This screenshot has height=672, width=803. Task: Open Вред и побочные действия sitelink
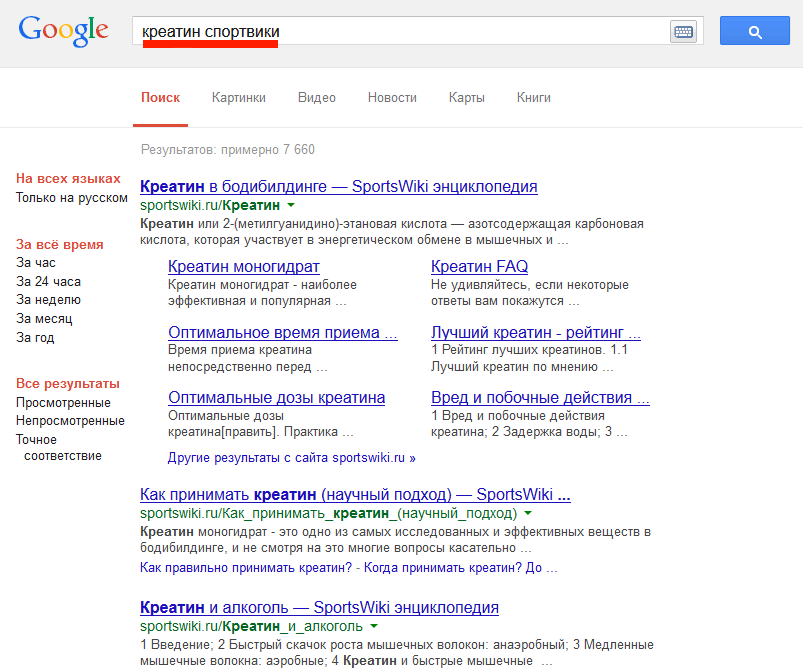[x=540, y=398]
